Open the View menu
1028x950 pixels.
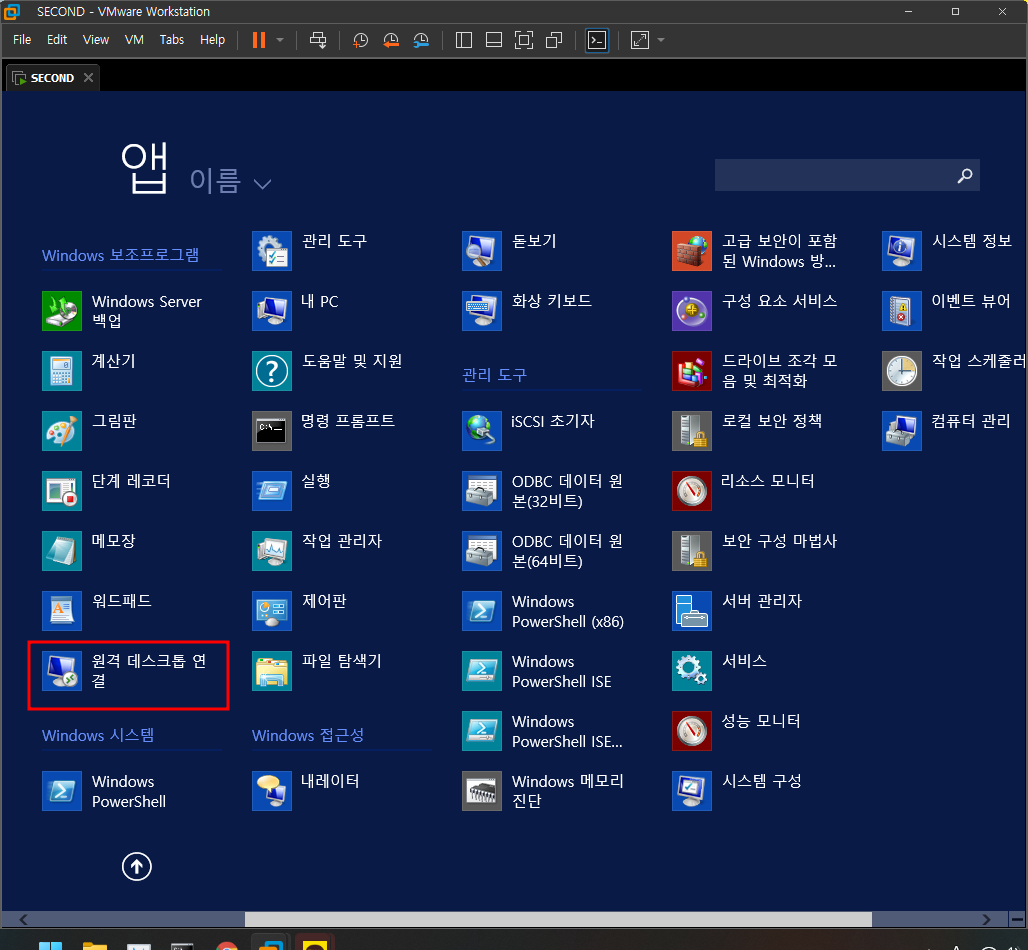pyautogui.click(x=96, y=40)
